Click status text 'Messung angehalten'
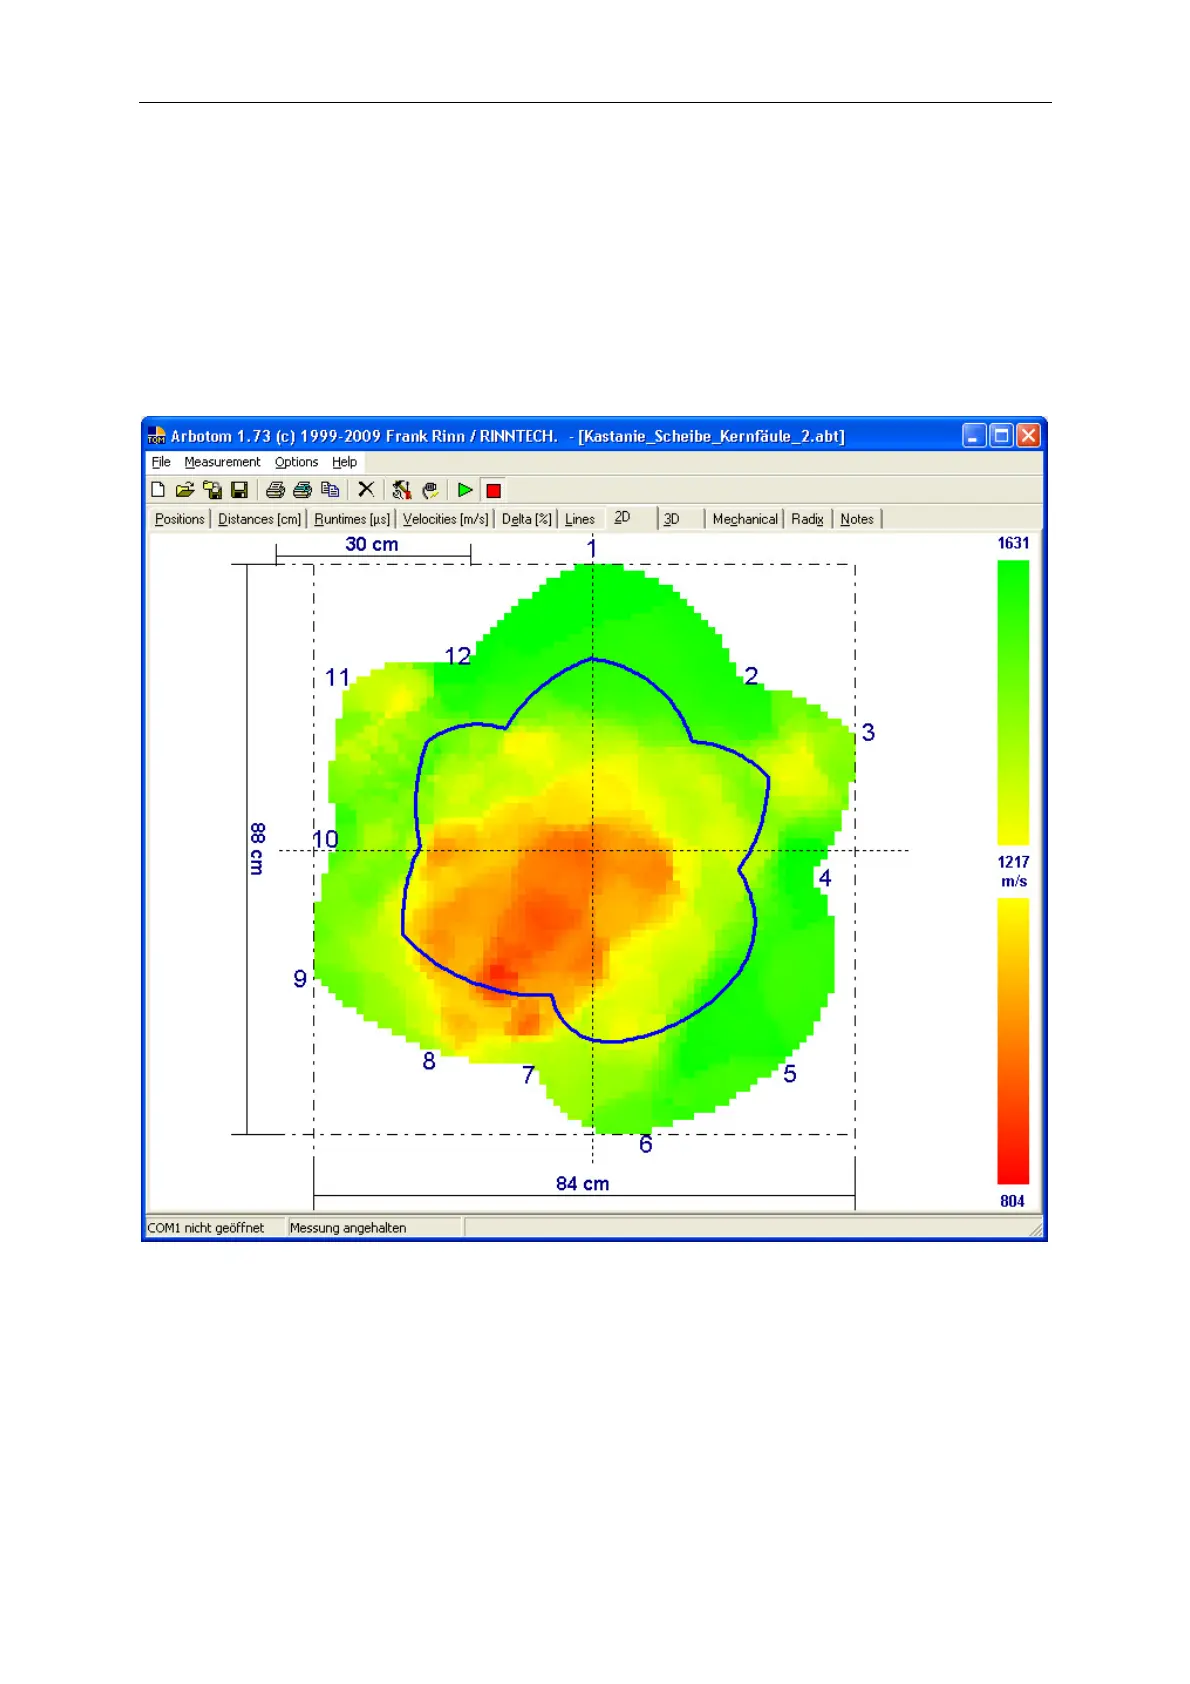This screenshot has height=1684, width=1190. pyautogui.click(x=348, y=1228)
